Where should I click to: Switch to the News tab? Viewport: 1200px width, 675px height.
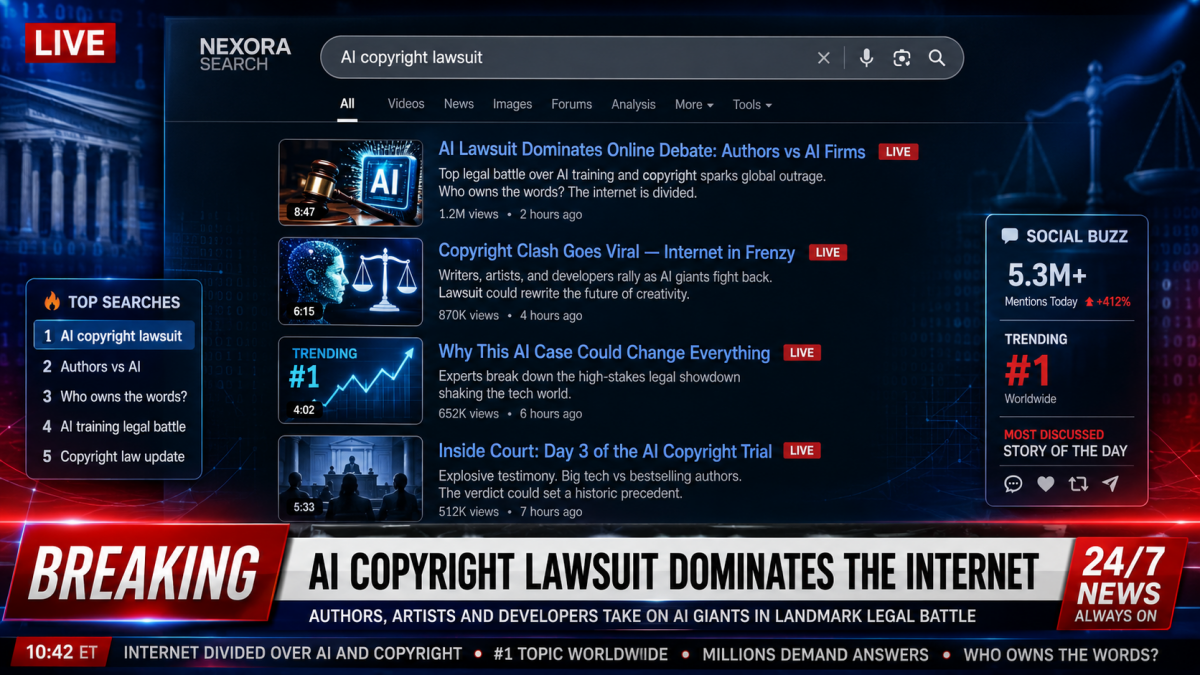coord(459,104)
